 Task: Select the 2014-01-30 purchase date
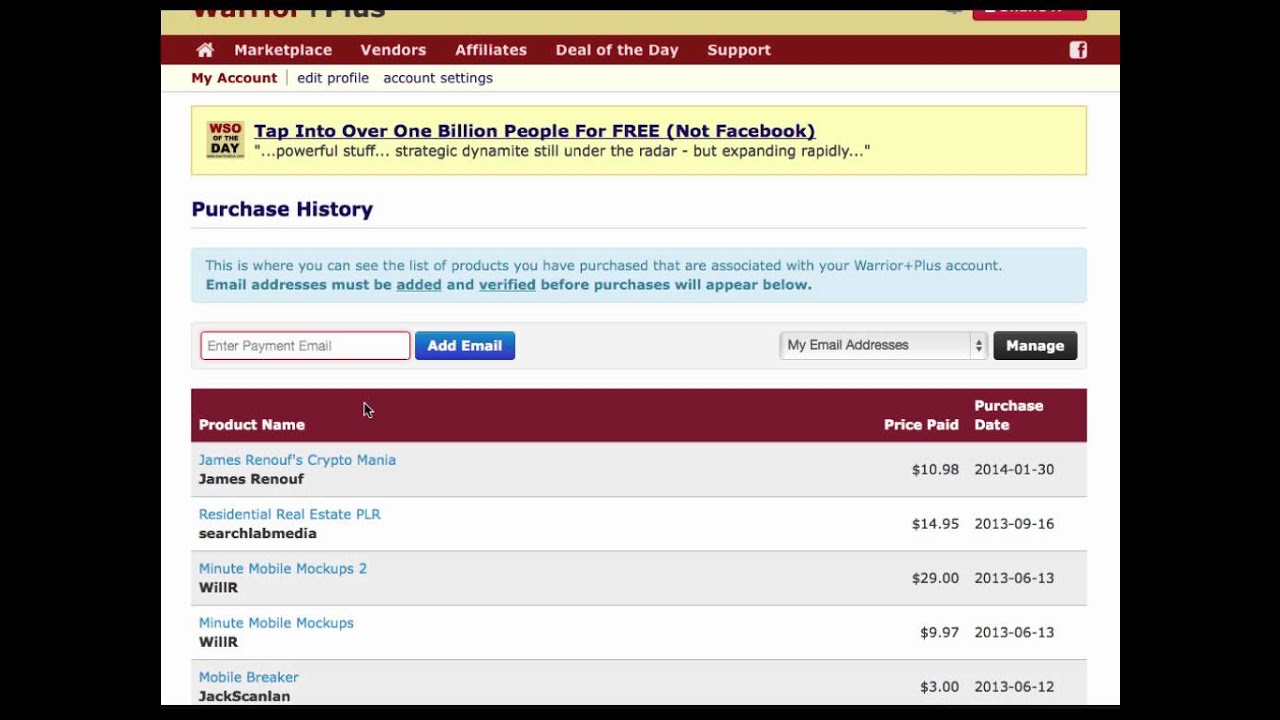(1014, 469)
